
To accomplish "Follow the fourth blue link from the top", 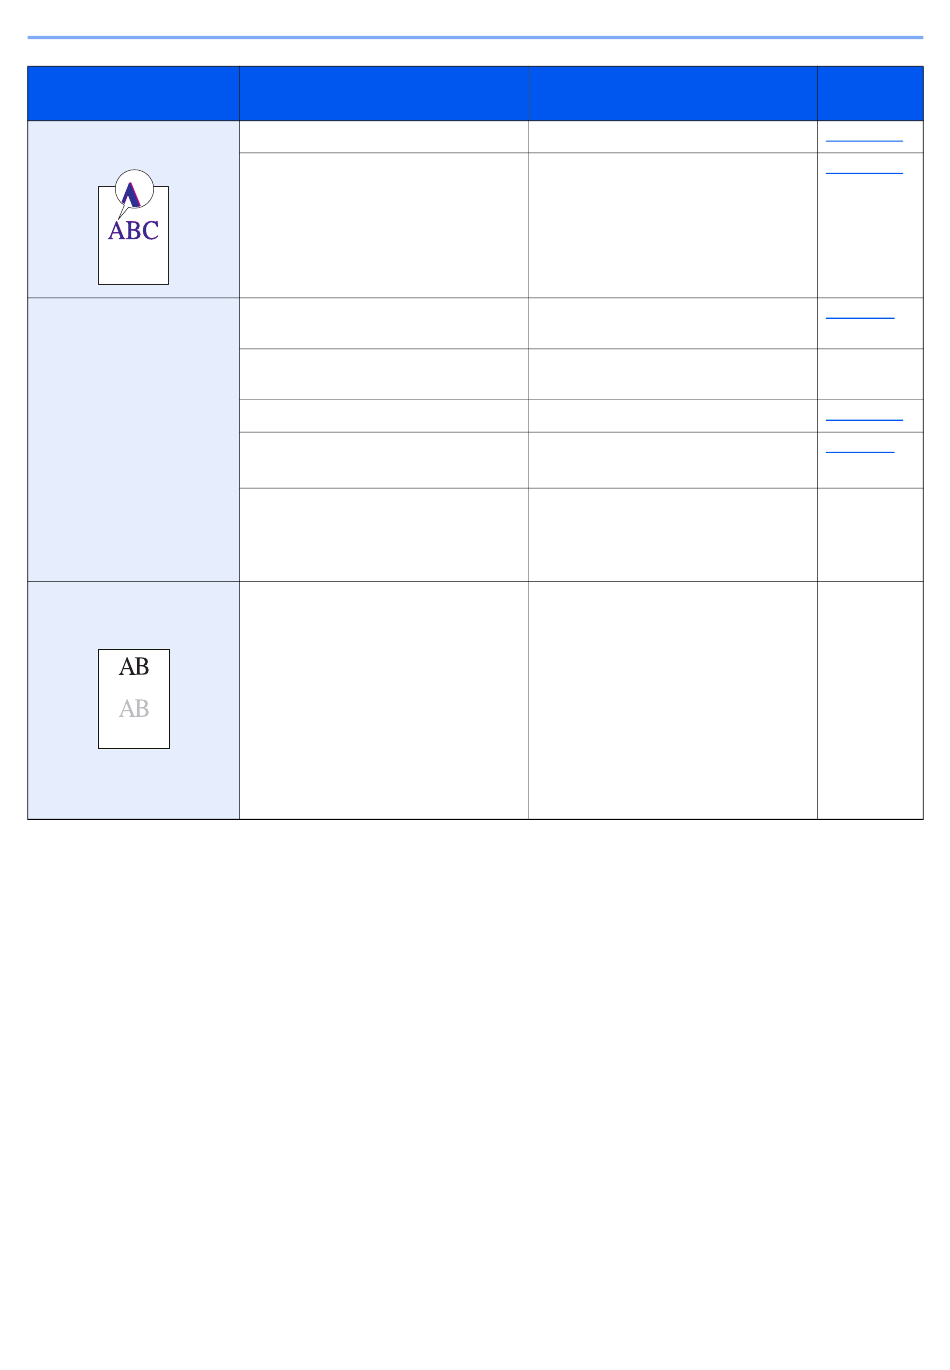I will click(864, 420).
